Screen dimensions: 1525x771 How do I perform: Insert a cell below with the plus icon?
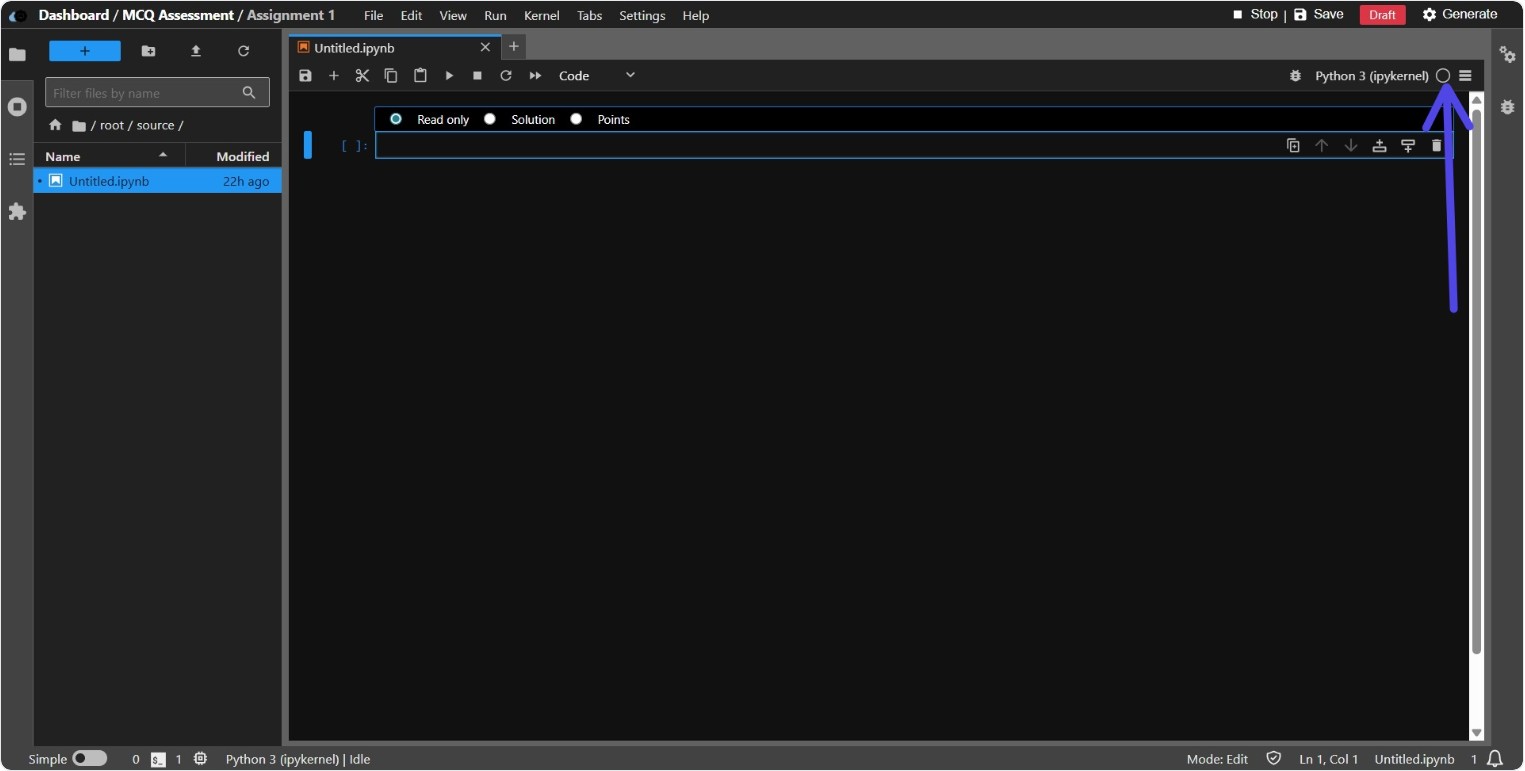(334, 75)
